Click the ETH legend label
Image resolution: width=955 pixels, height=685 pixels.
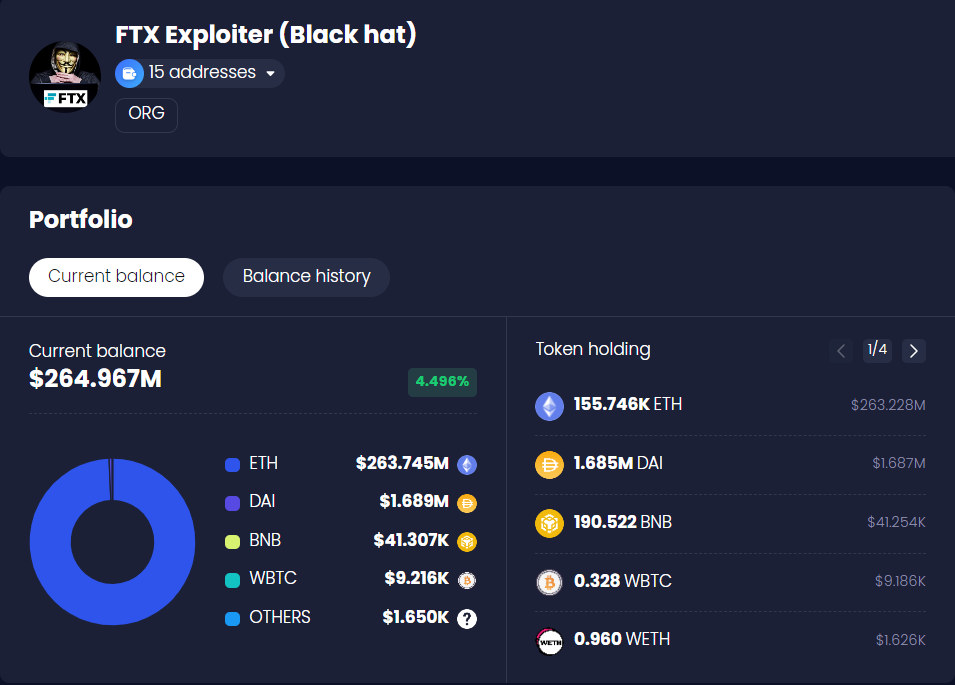264,463
